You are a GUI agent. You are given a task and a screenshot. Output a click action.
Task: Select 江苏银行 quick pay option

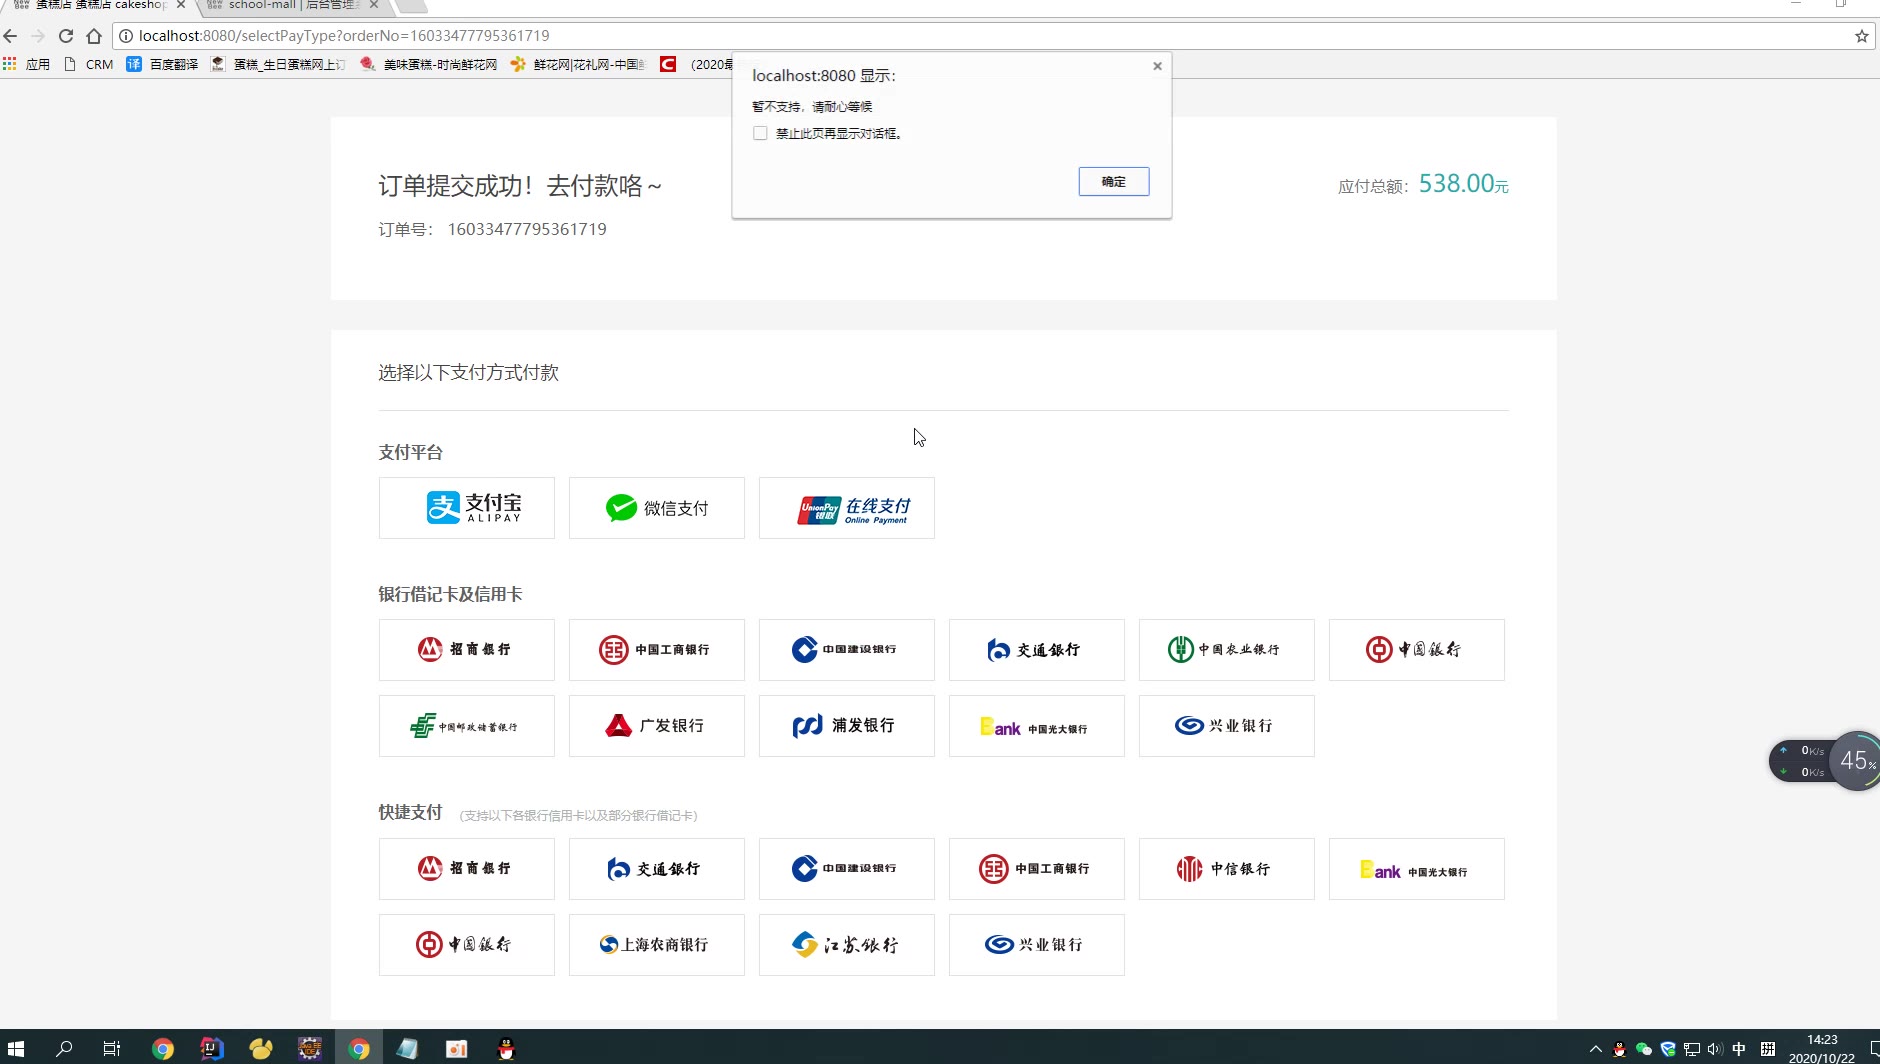click(x=847, y=945)
